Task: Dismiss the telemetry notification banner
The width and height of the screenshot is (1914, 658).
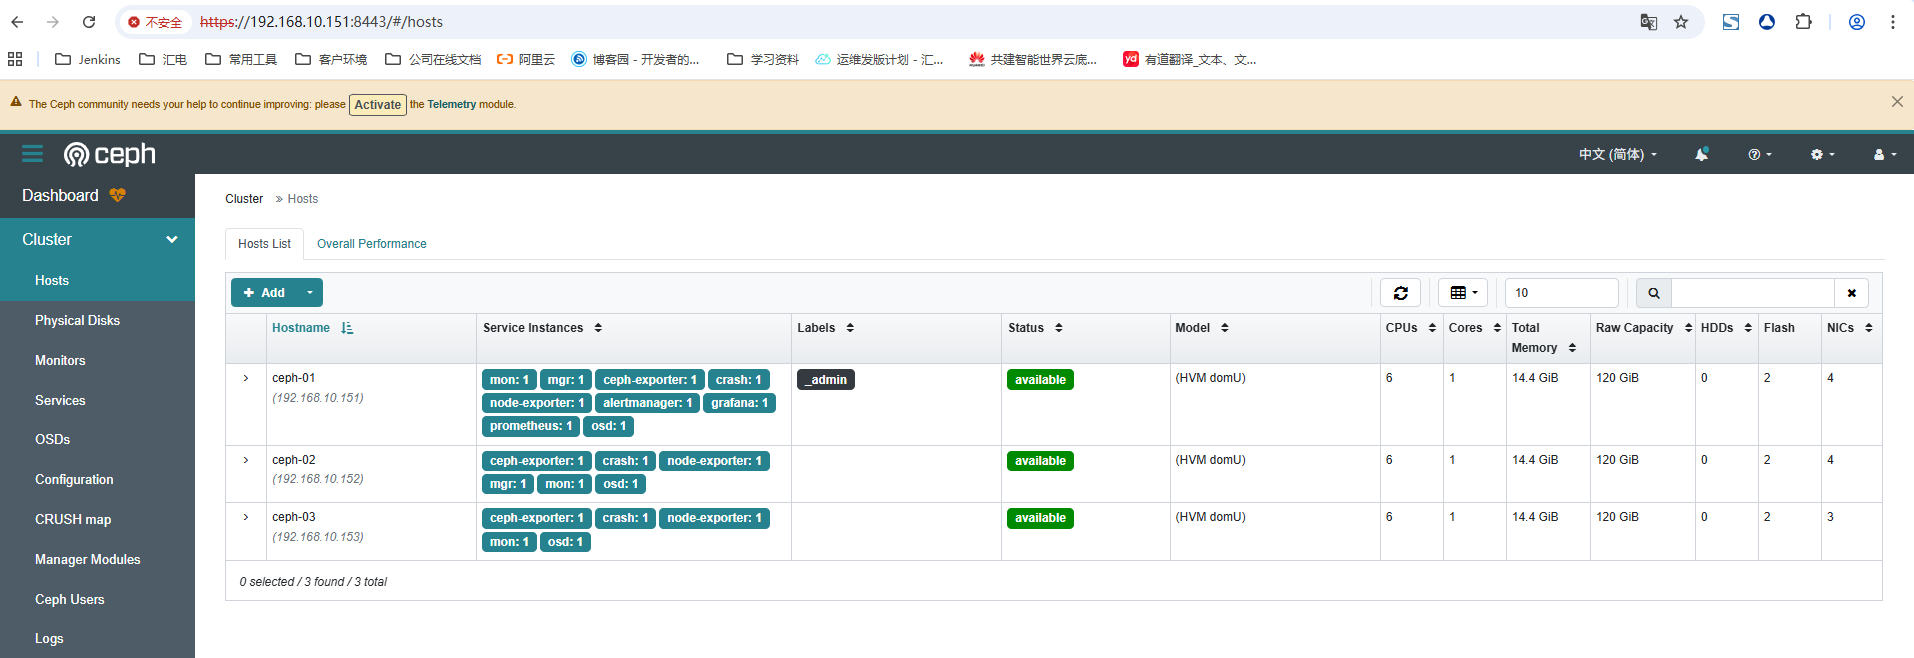Action: click(1897, 102)
